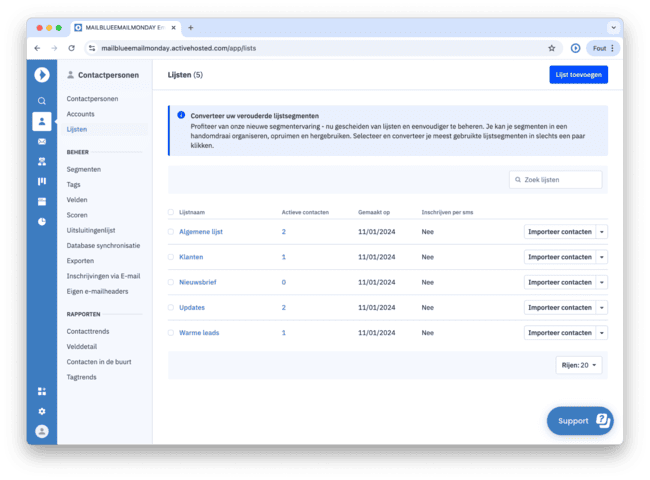Open the Site window icon in sidebar
Viewport: 650px width, 480px height.
42,201
